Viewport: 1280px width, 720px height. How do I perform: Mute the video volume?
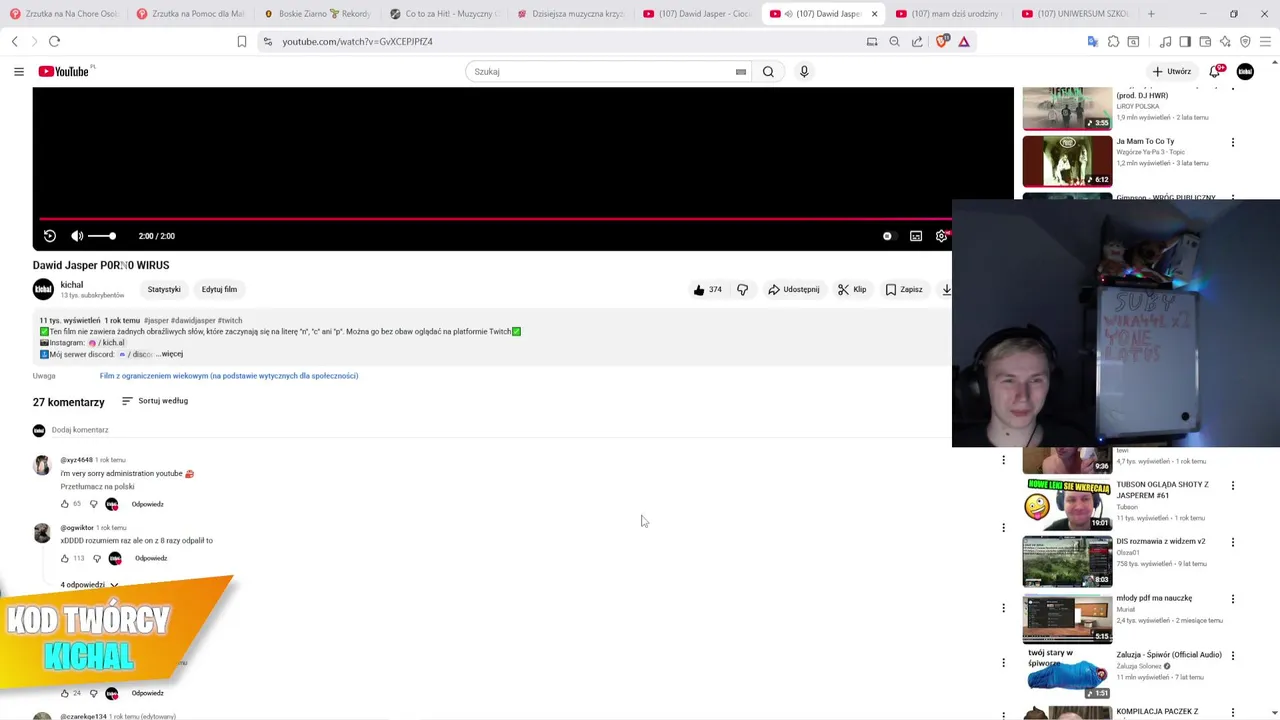[x=77, y=236]
